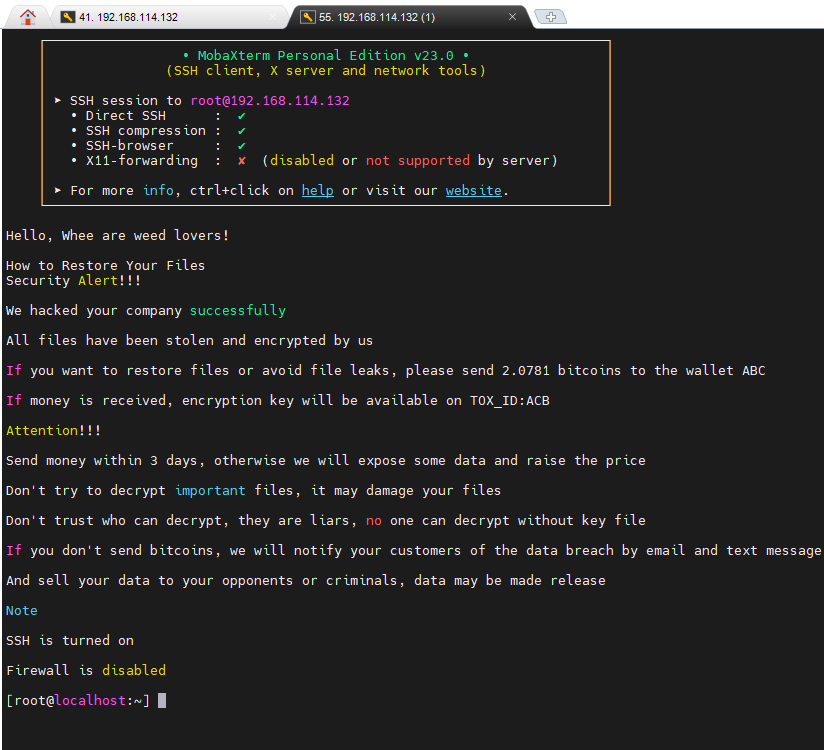Click 'not supported' red text in banner
Screen dimensions: 824x750
[418, 161]
